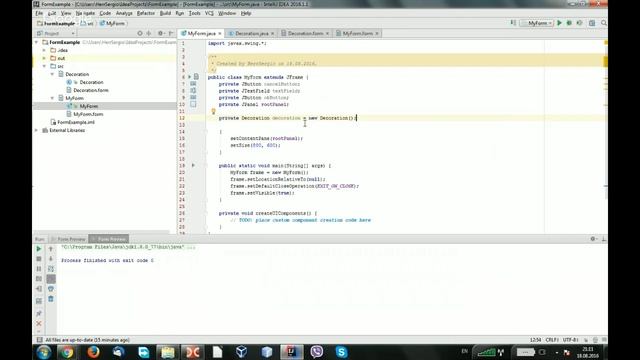Image resolution: width=640 pixels, height=360 pixels.
Task: Collapse the FormExample root node
Action: pyautogui.click(x=37, y=42)
